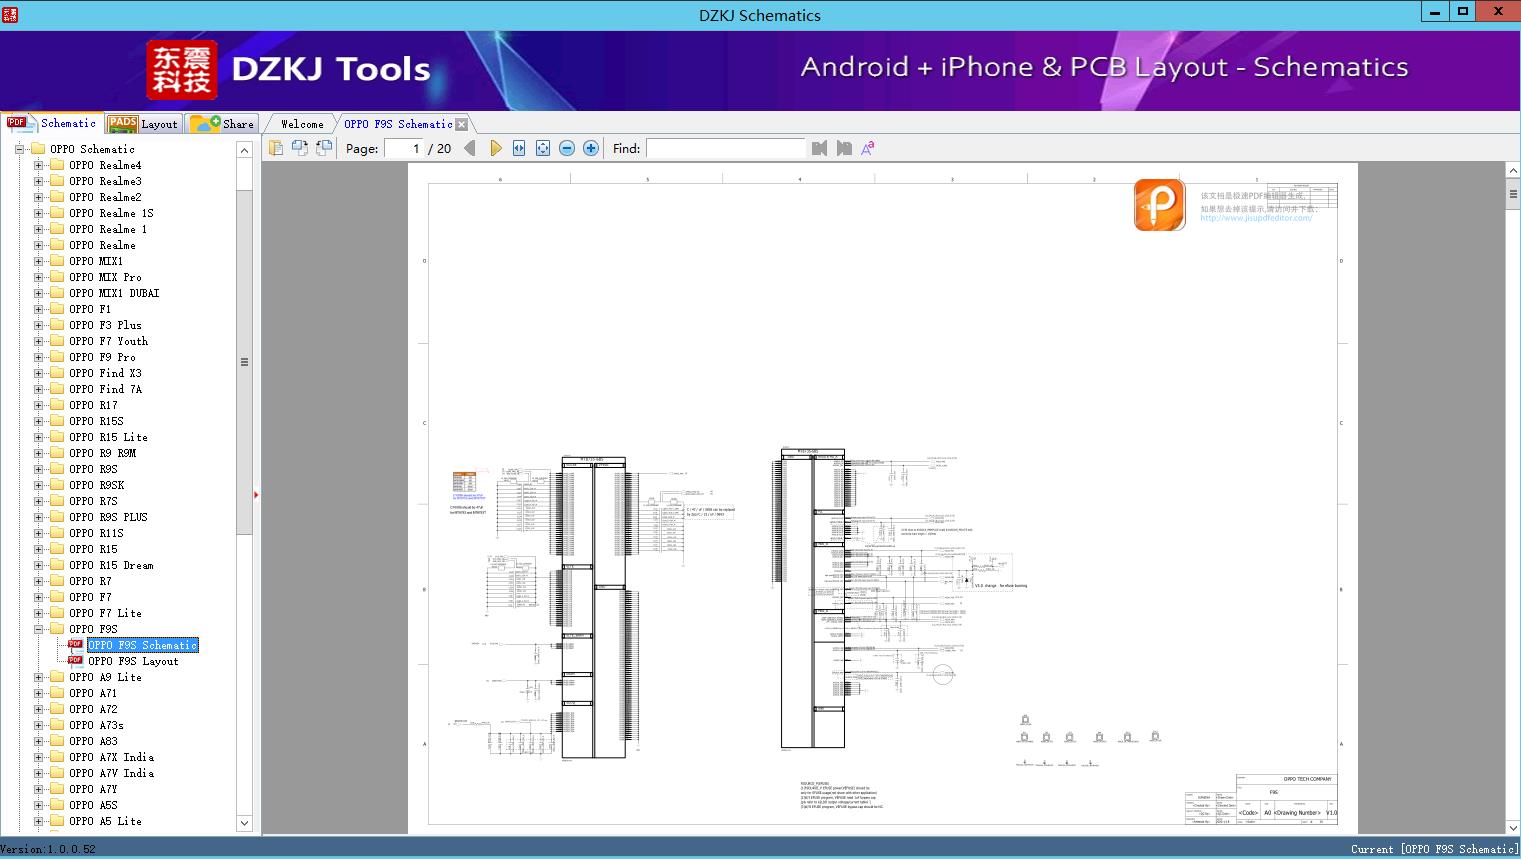Toggle match case search icon
This screenshot has height=859, width=1521.
pyautogui.click(x=868, y=148)
